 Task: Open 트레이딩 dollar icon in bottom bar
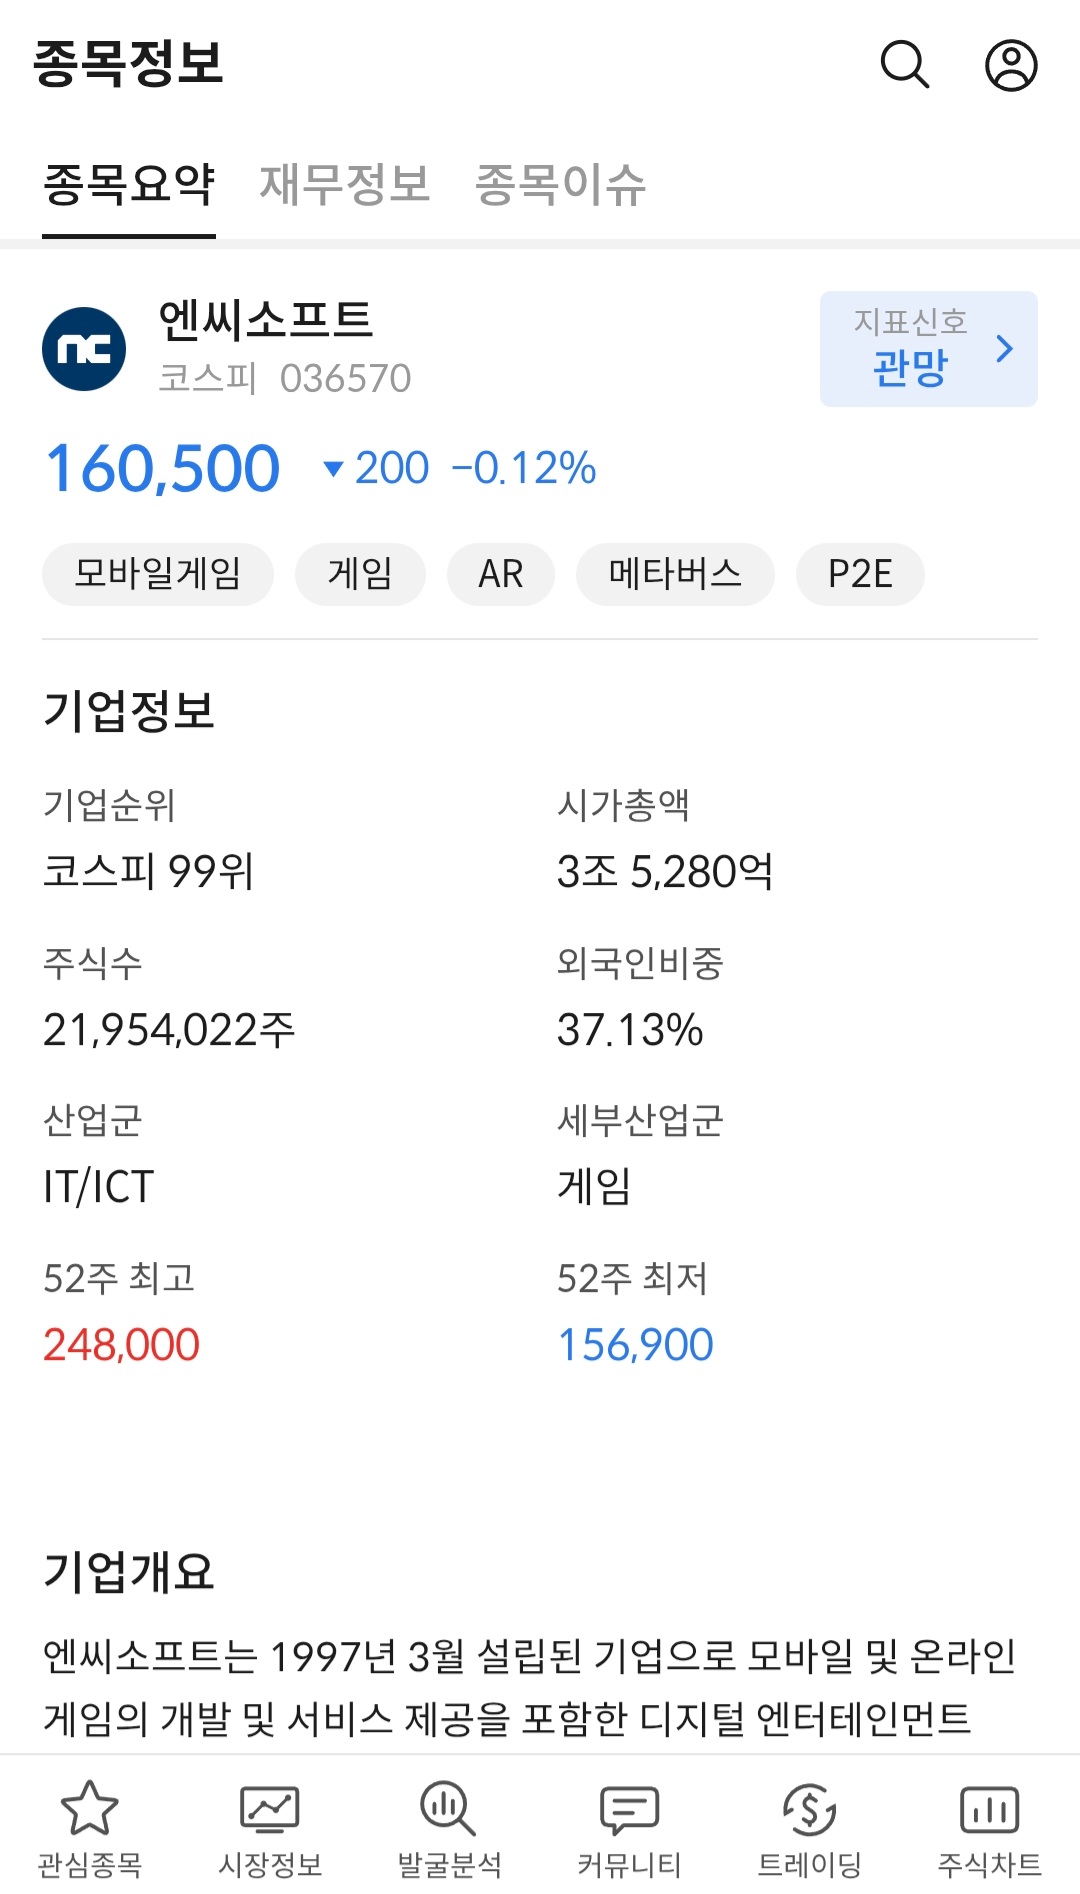click(x=809, y=1809)
